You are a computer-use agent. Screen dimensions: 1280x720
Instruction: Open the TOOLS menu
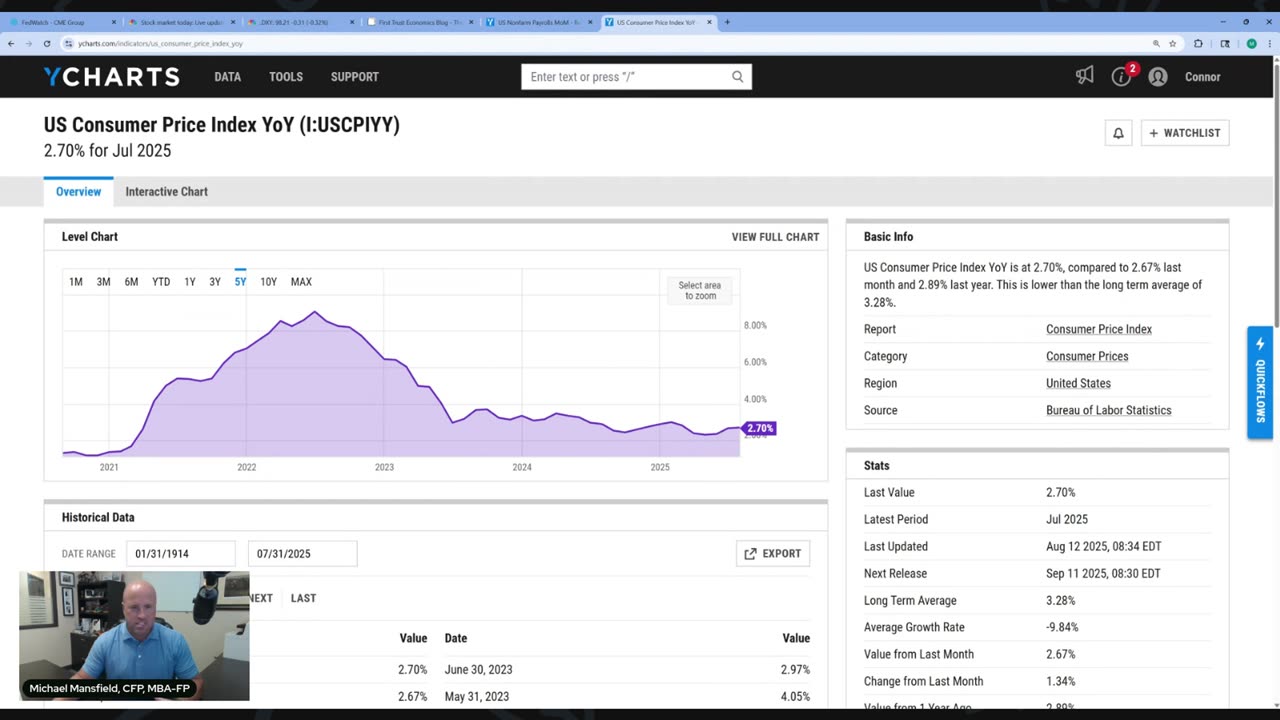click(x=286, y=77)
